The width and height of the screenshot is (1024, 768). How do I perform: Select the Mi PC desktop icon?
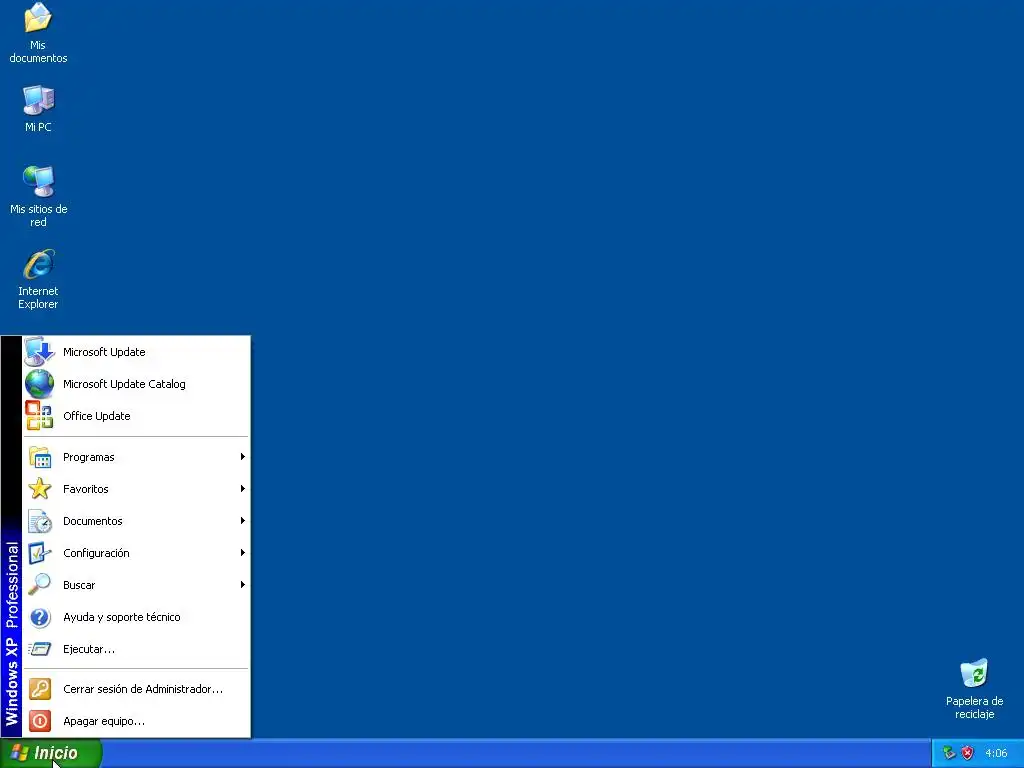38,109
